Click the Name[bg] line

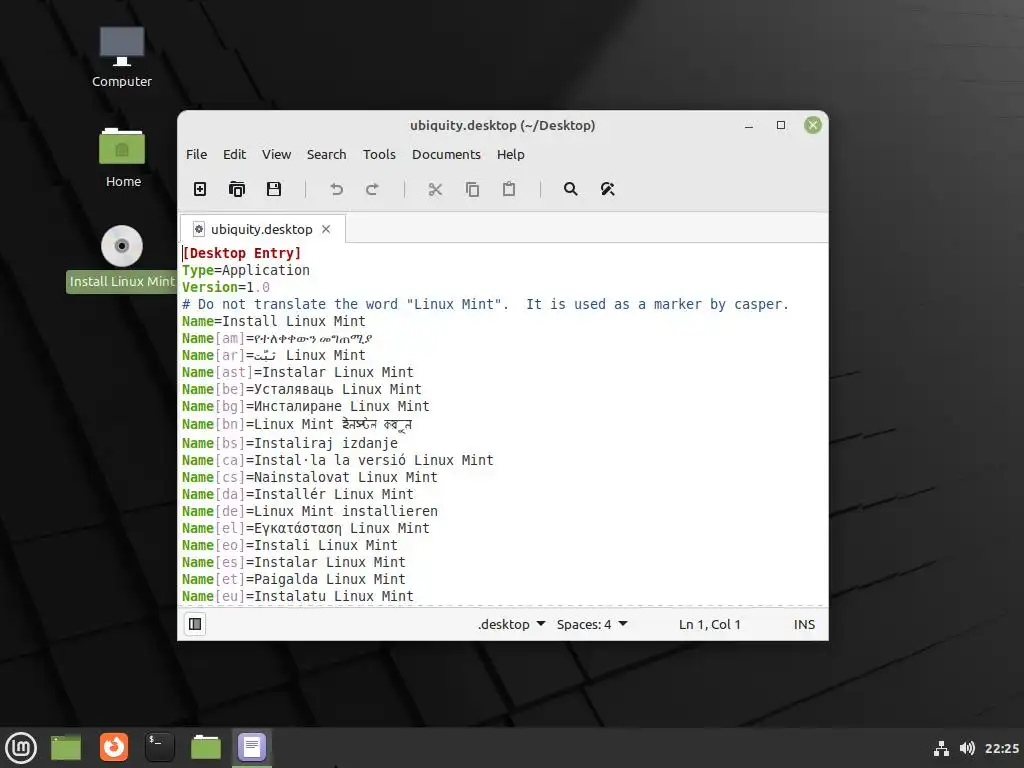coord(306,406)
